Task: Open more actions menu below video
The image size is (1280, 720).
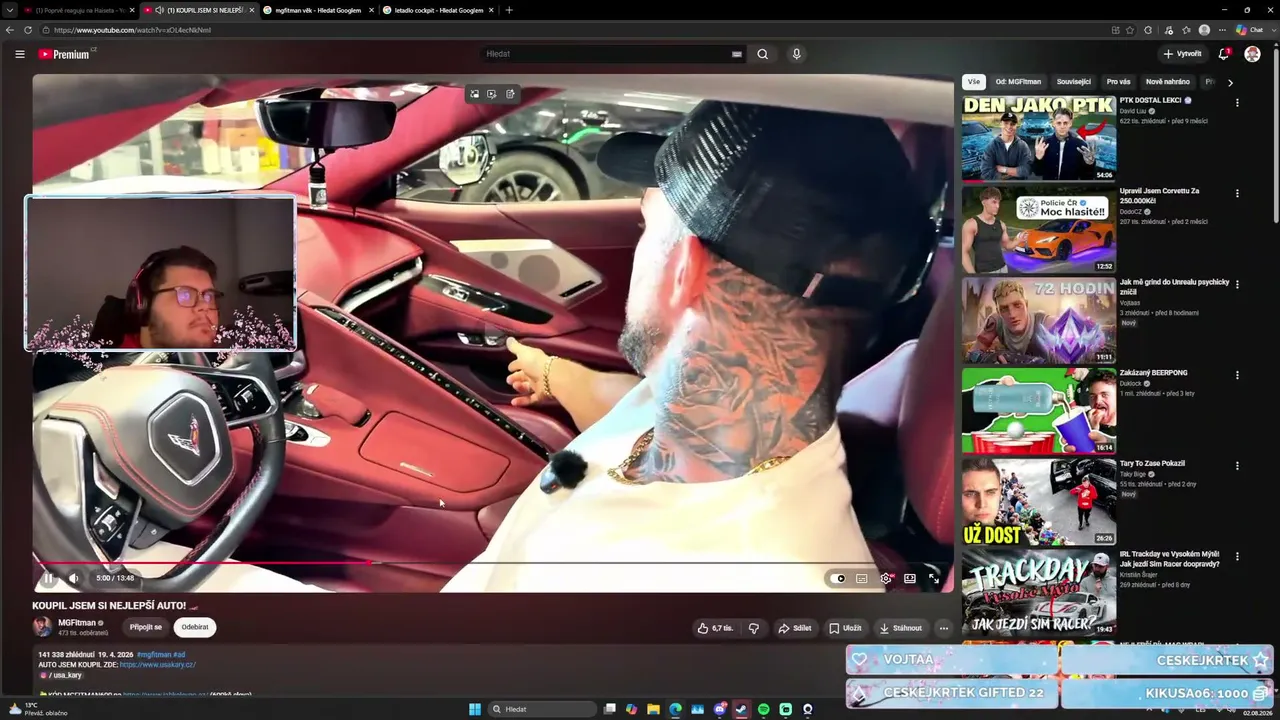Action: [x=944, y=628]
